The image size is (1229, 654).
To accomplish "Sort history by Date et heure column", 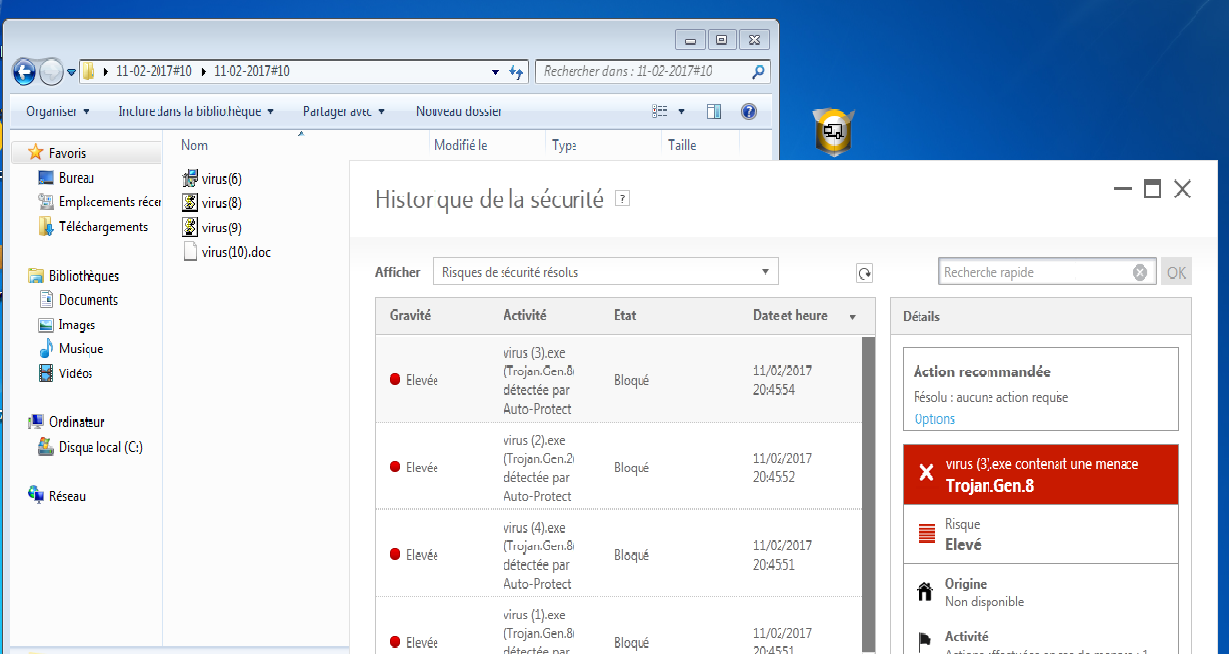I will pos(790,315).
